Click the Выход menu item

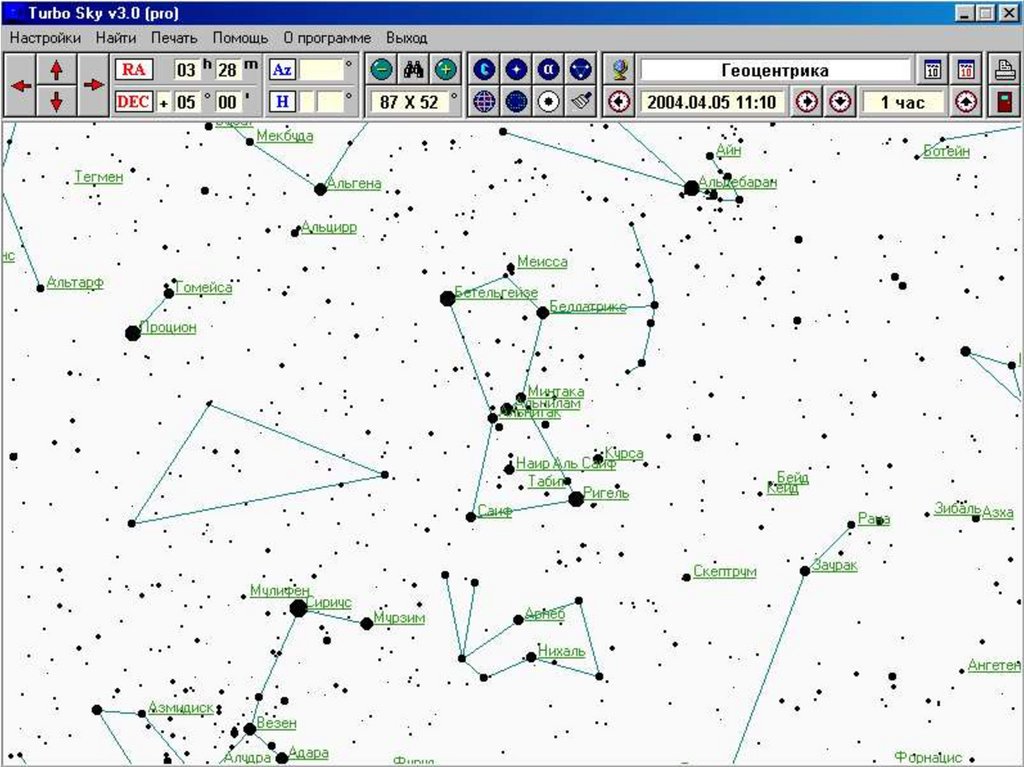407,38
